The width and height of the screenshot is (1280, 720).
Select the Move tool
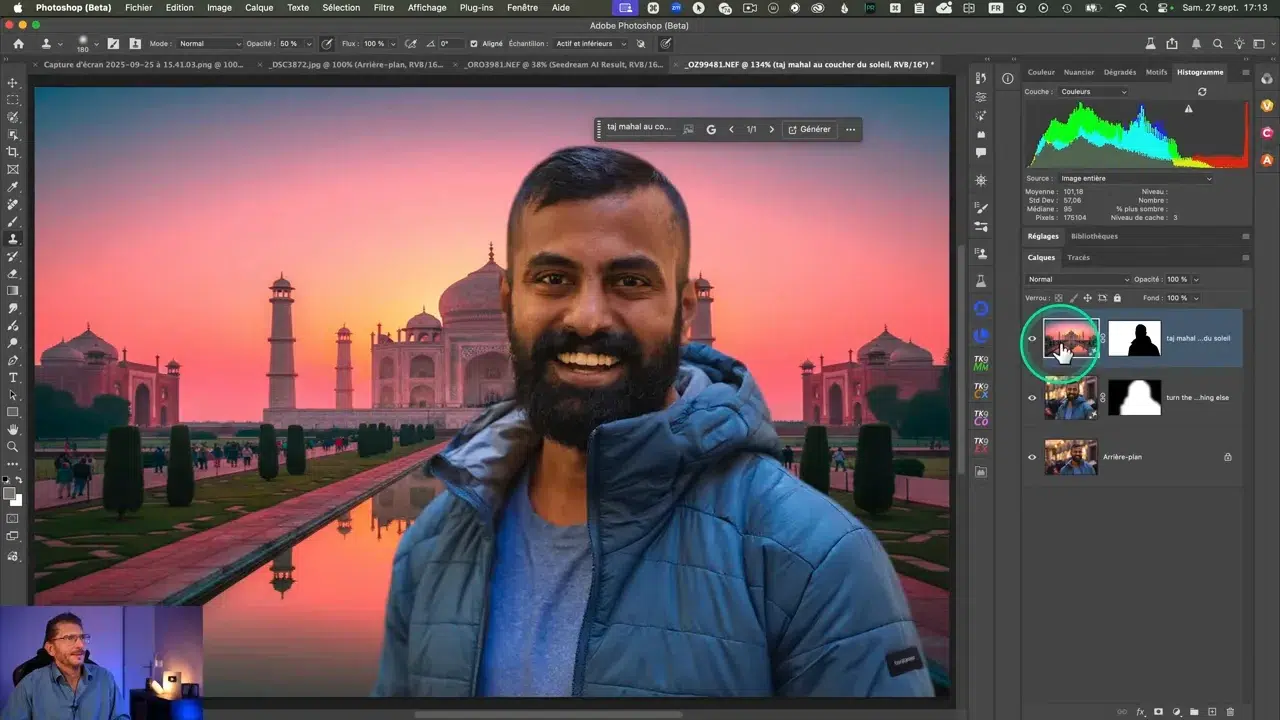point(13,83)
